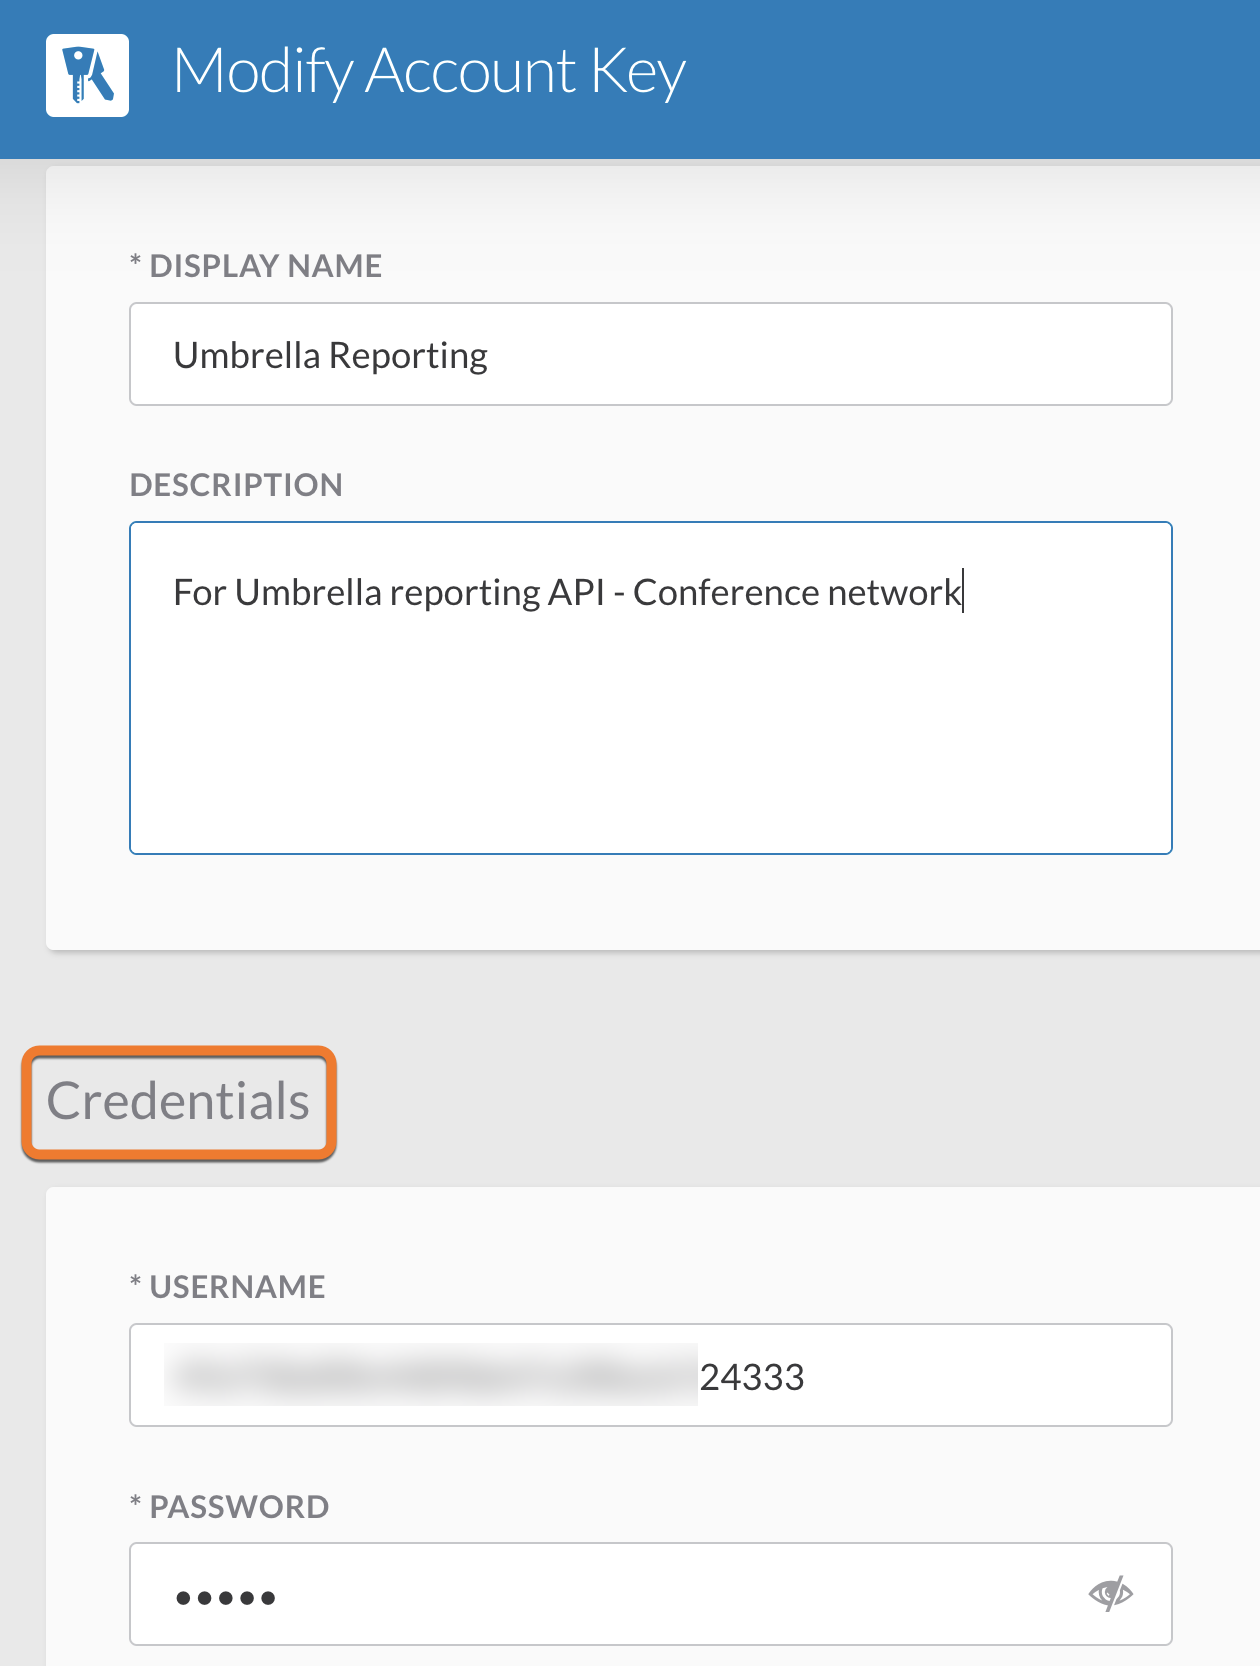Click the Credentials section heading
This screenshot has width=1260, height=1666.
[178, 1102]
